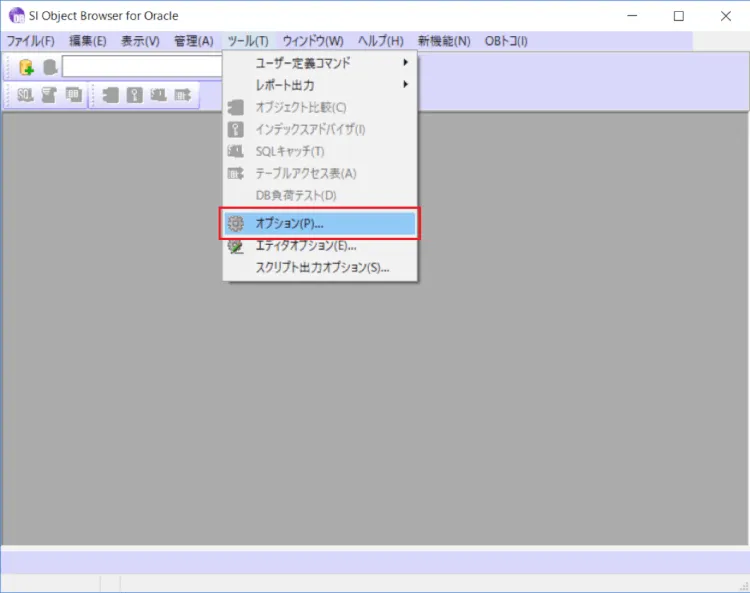
Task: Open the ヘルプ(H) menu
Action: click(x=381, y=41)
